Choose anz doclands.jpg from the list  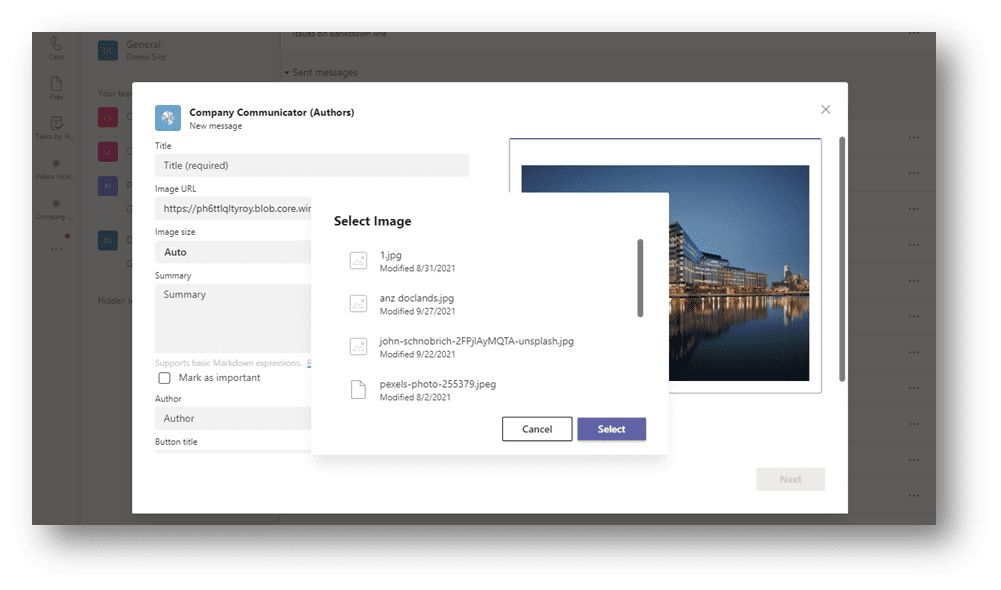pyautogui.click(x=416, y=298)
